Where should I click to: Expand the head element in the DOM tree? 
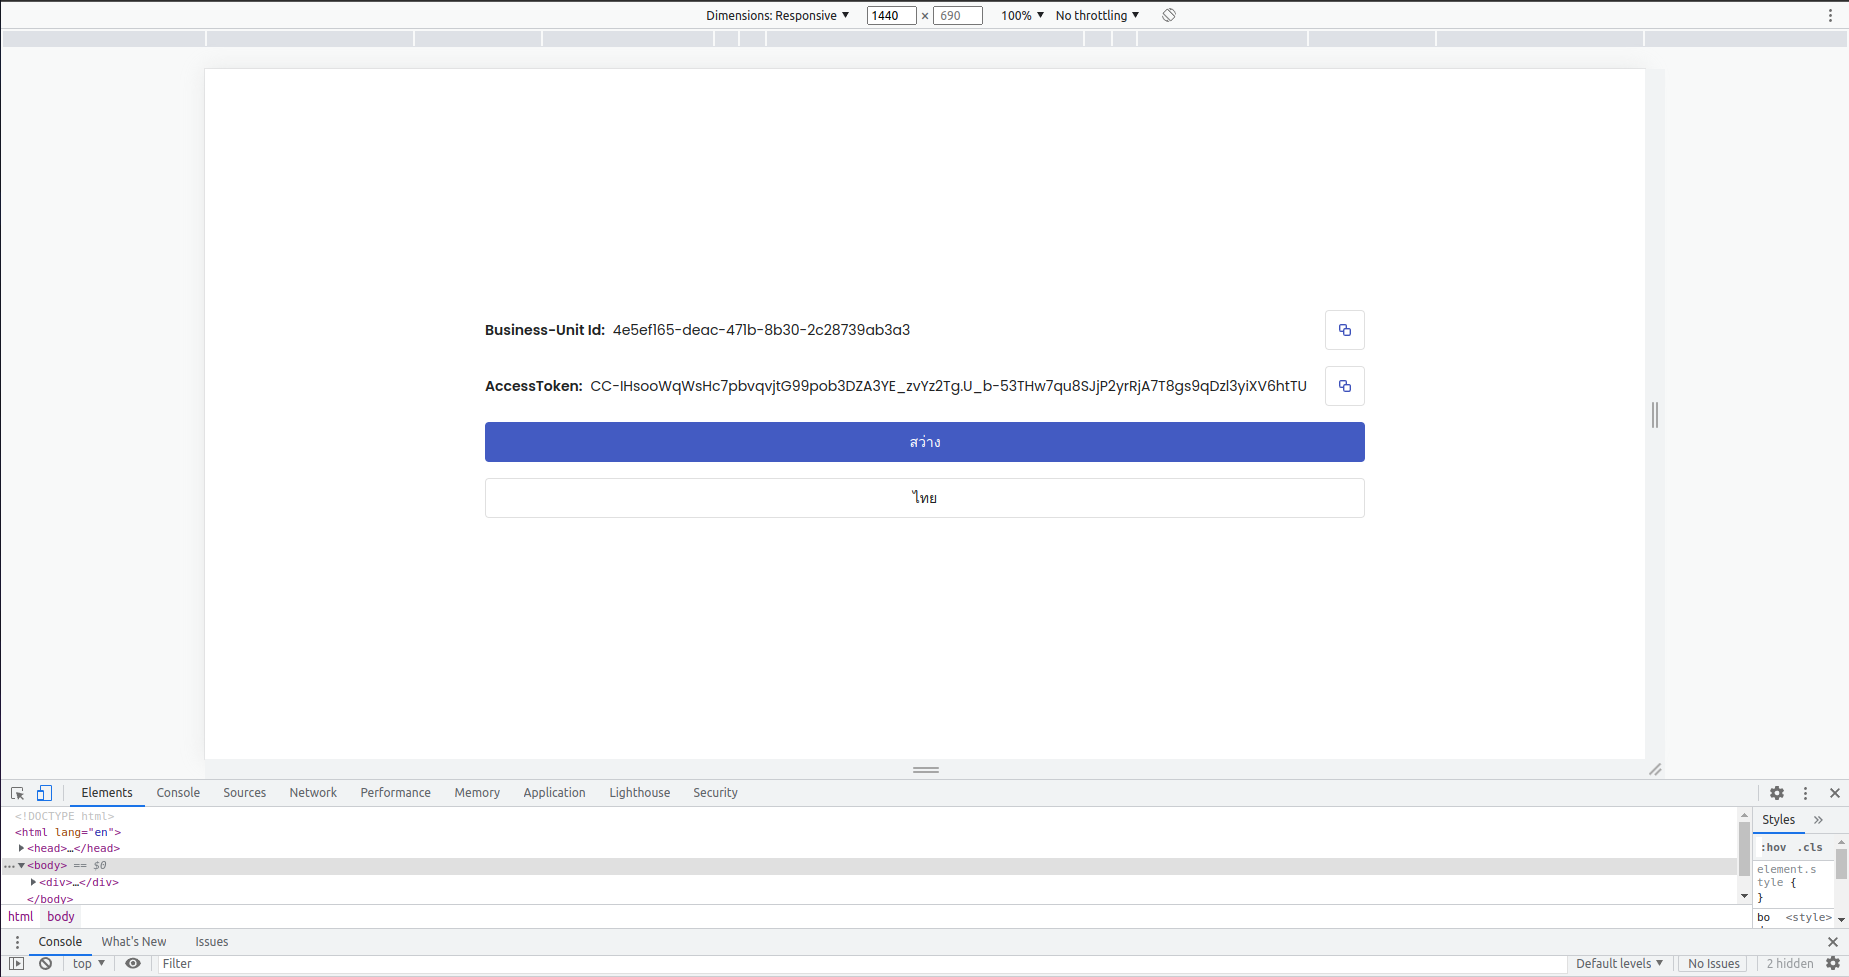tap(22, 847)
